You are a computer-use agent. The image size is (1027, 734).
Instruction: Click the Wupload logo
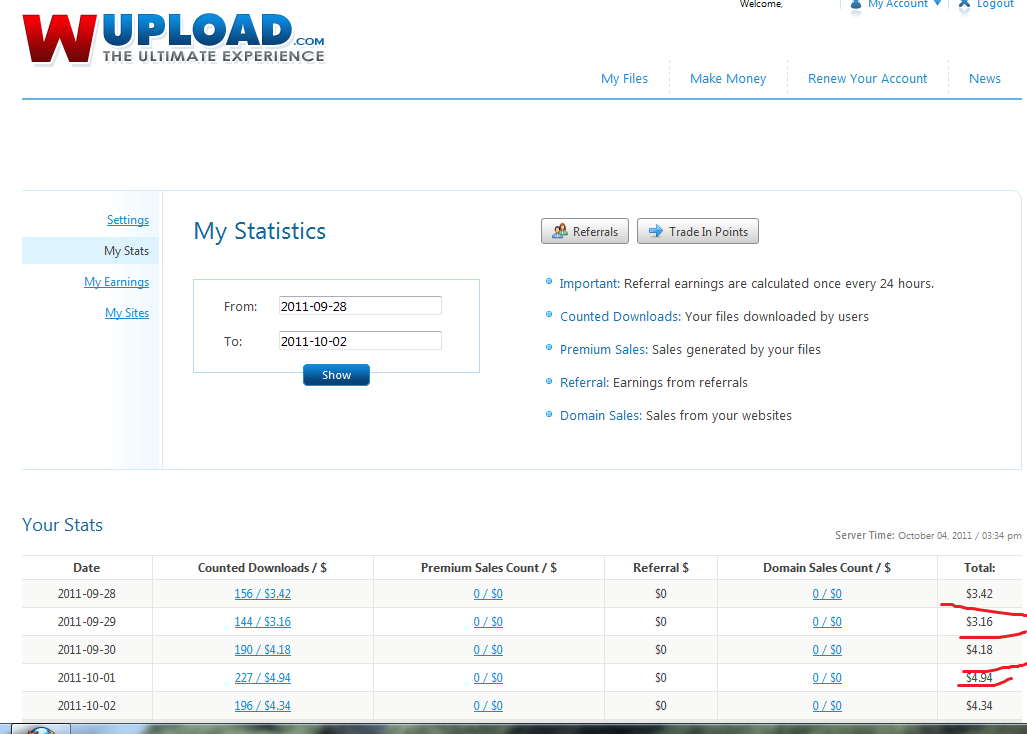tap(174, 39)
